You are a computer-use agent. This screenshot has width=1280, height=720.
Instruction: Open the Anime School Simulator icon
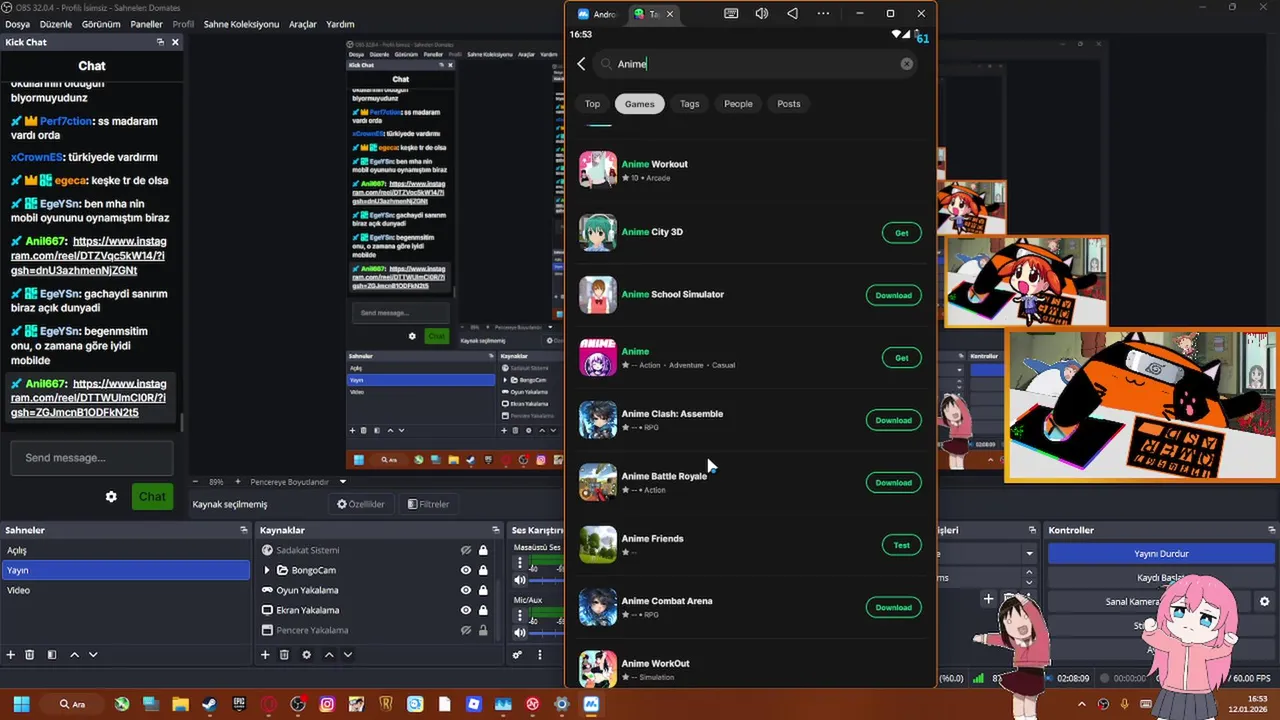pyautogui.click(x=598, y=295)
